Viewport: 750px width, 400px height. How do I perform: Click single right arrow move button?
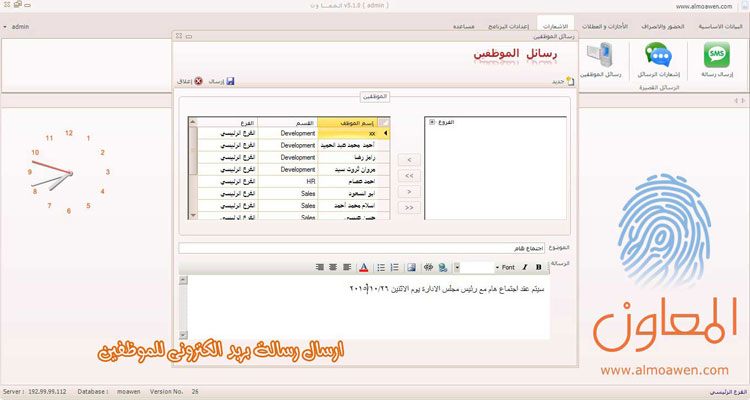[x=409, y=192]
